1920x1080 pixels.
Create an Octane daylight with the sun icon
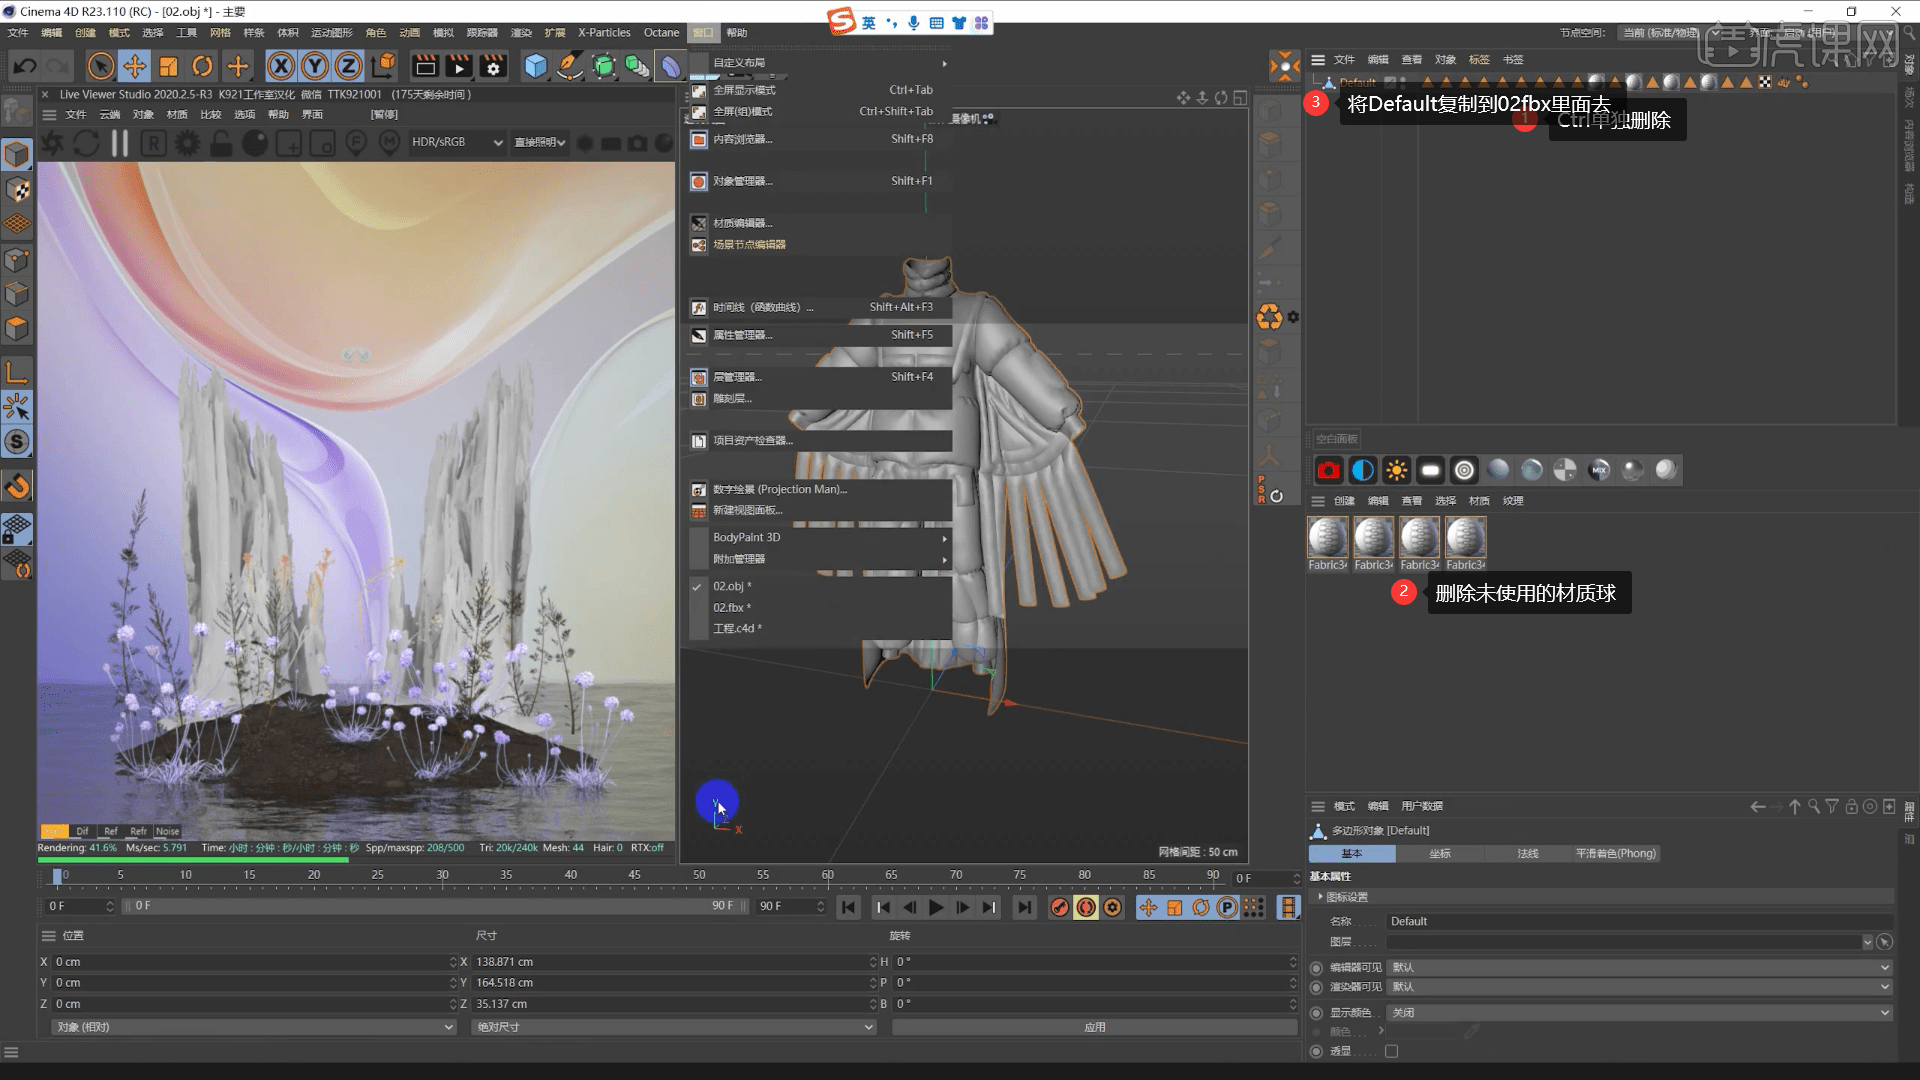click(1397, 470)
